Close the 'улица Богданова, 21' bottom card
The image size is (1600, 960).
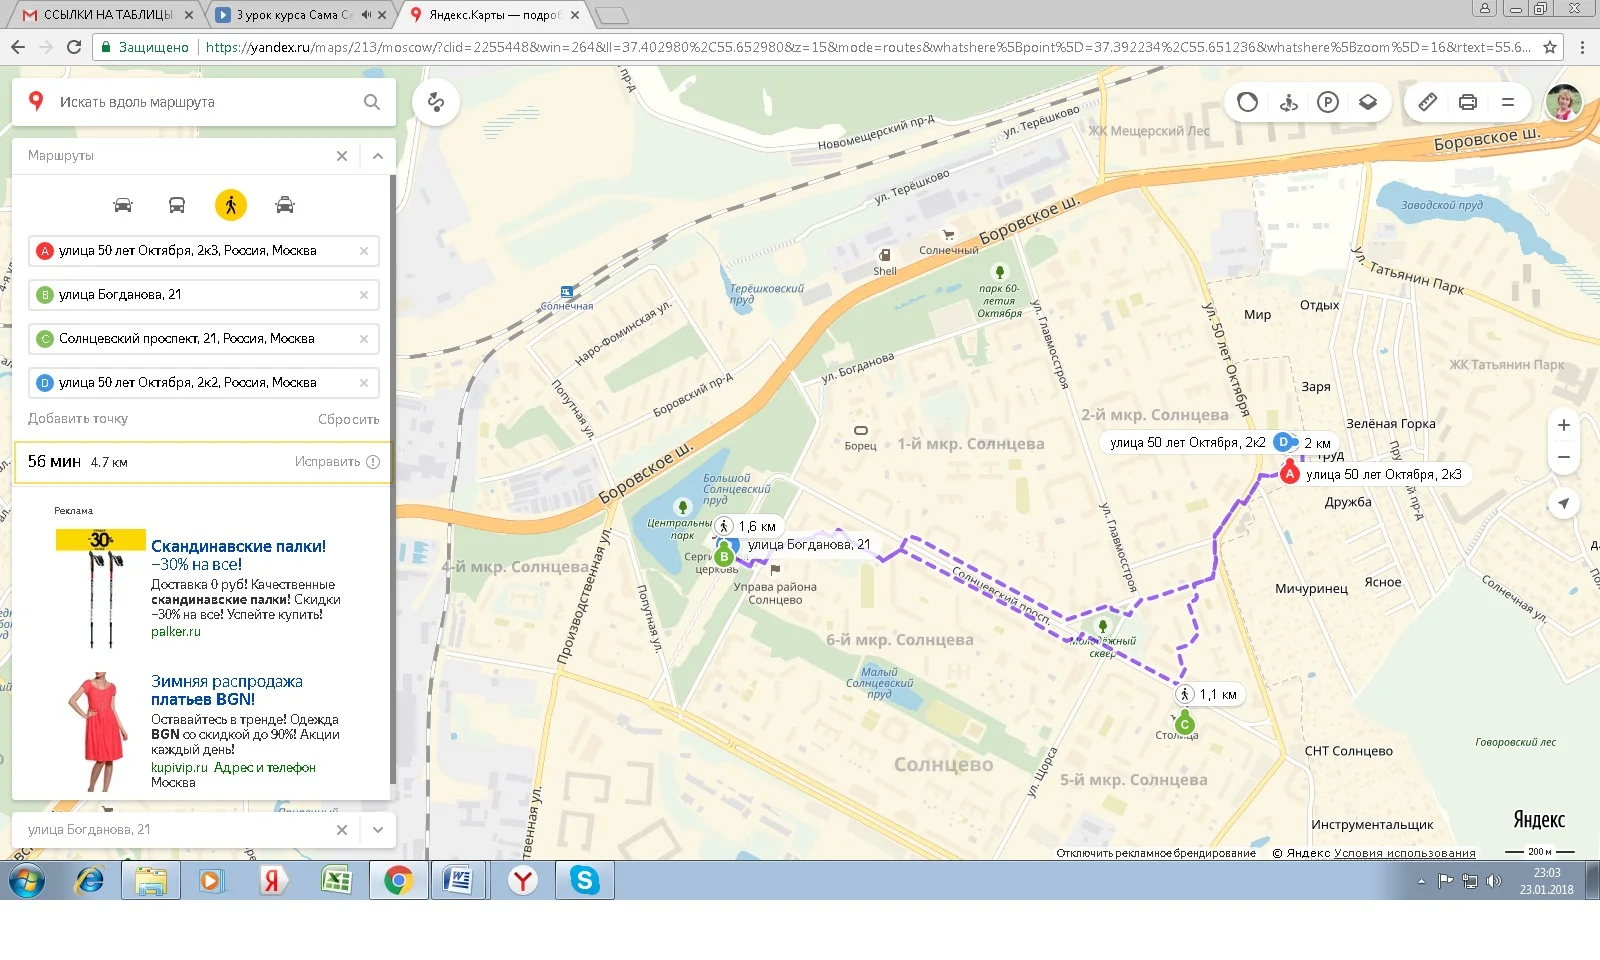click(342, 830)
